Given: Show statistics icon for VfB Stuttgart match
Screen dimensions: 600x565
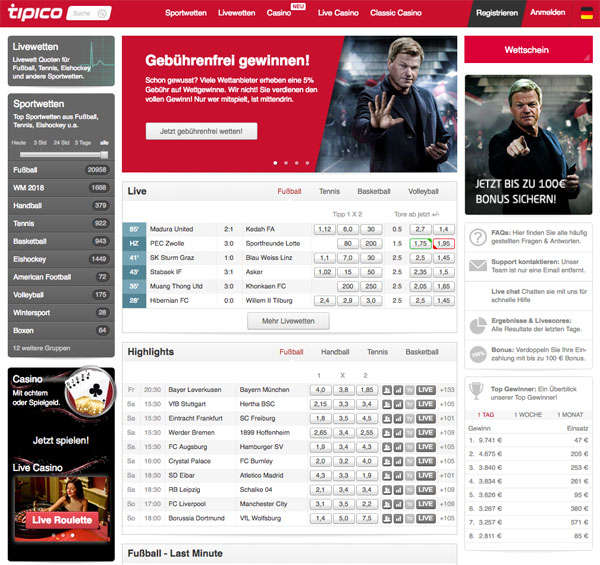Looking at the screenshot, I should [x=398, y=404].
